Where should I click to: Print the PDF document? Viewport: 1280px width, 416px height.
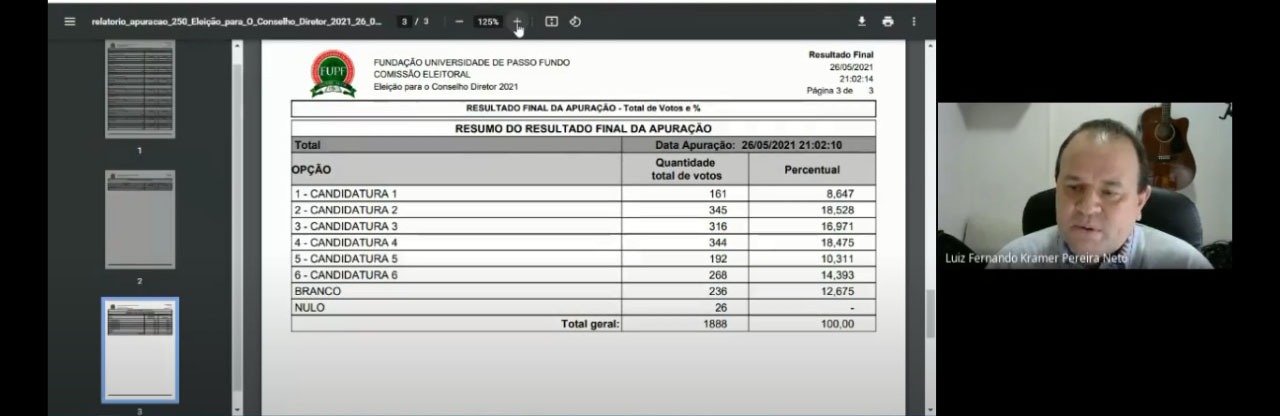[x=888, y=21]
